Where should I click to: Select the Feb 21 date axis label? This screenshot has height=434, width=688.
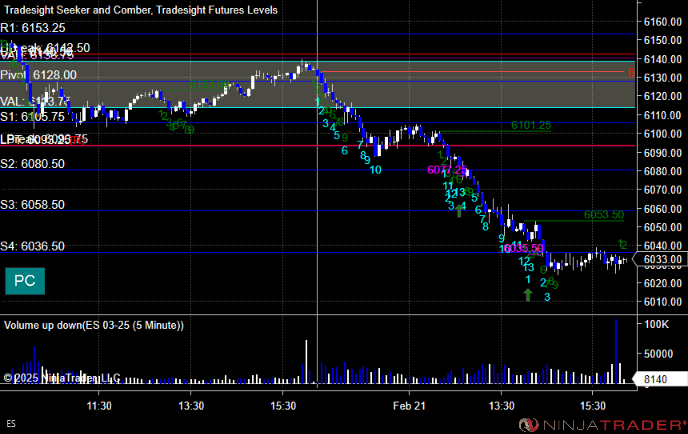409,406
